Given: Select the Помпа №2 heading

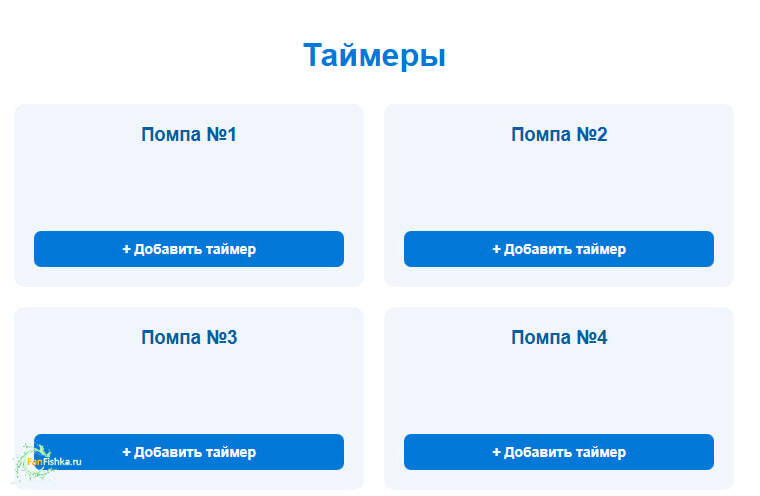Looking at the screenshot, I should 559,134.
